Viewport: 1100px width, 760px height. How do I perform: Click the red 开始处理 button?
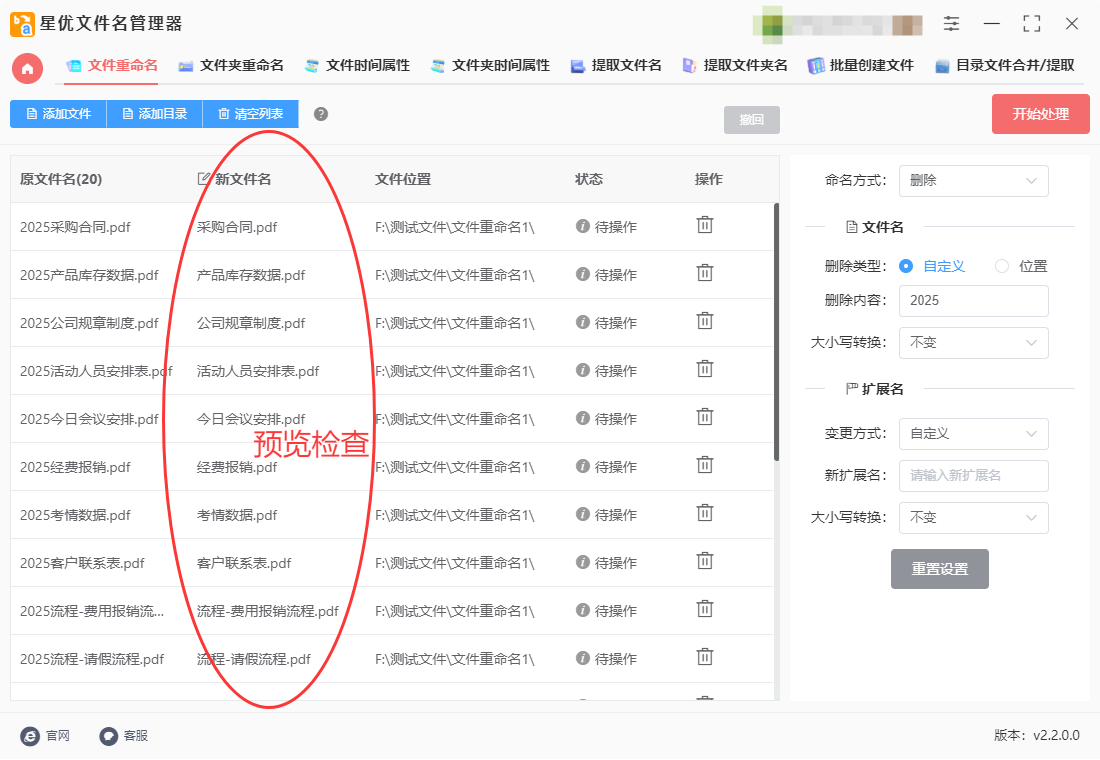tap(1040, 114)
